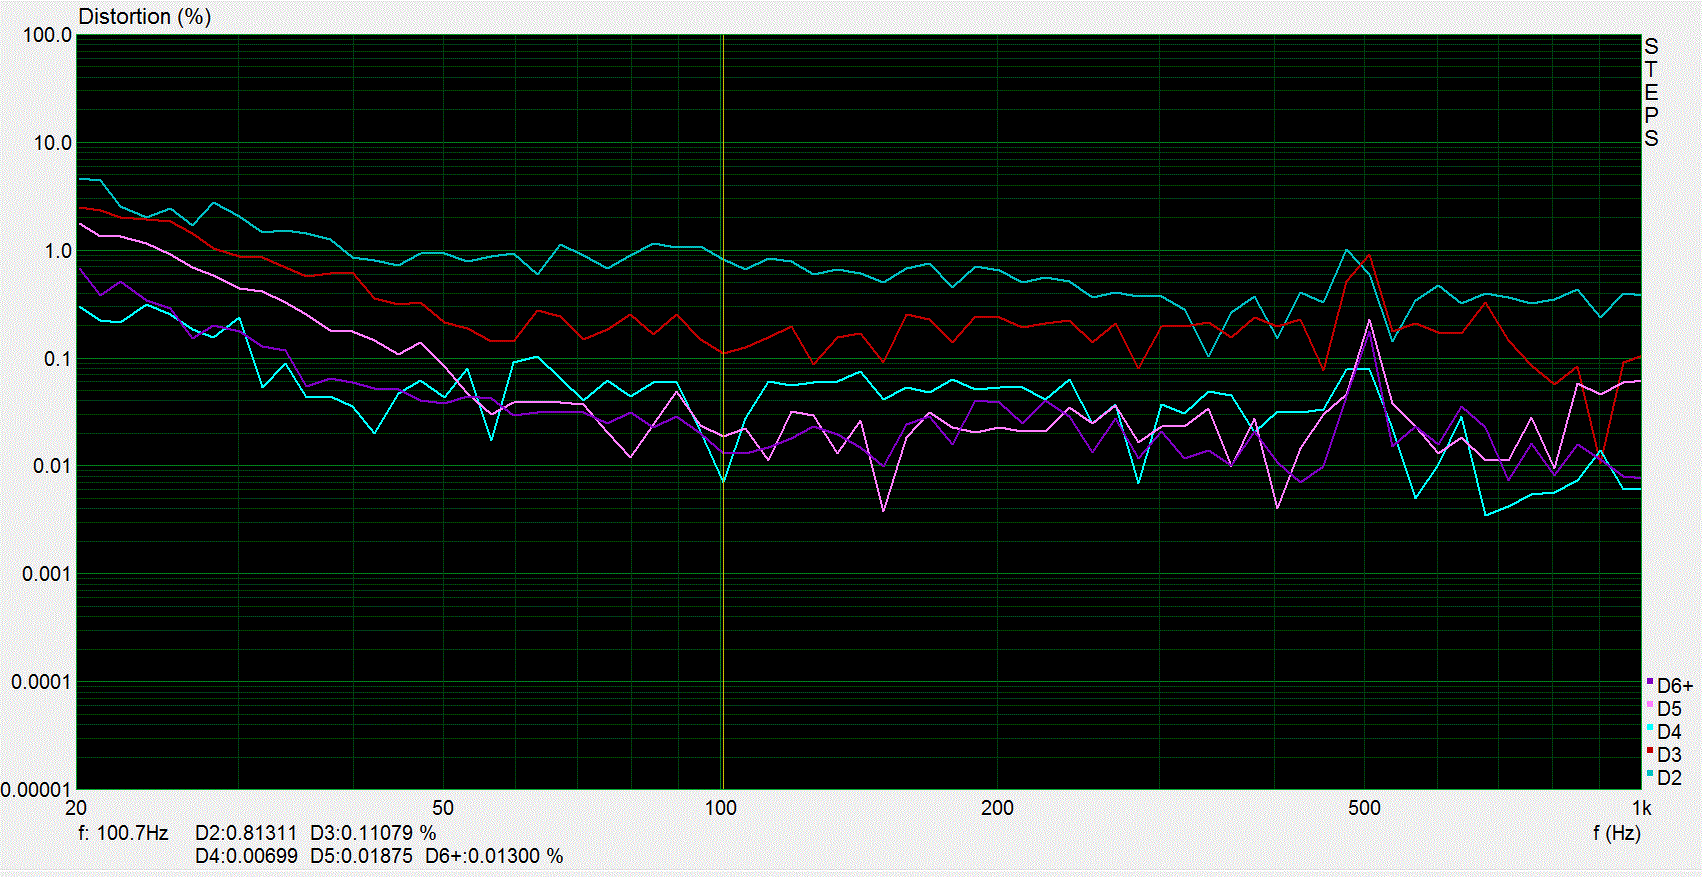The width and height of the screenshot is (1702, 877).
Task: Click the 'D4:0.00699' readout value
Action: coord(246,856)
